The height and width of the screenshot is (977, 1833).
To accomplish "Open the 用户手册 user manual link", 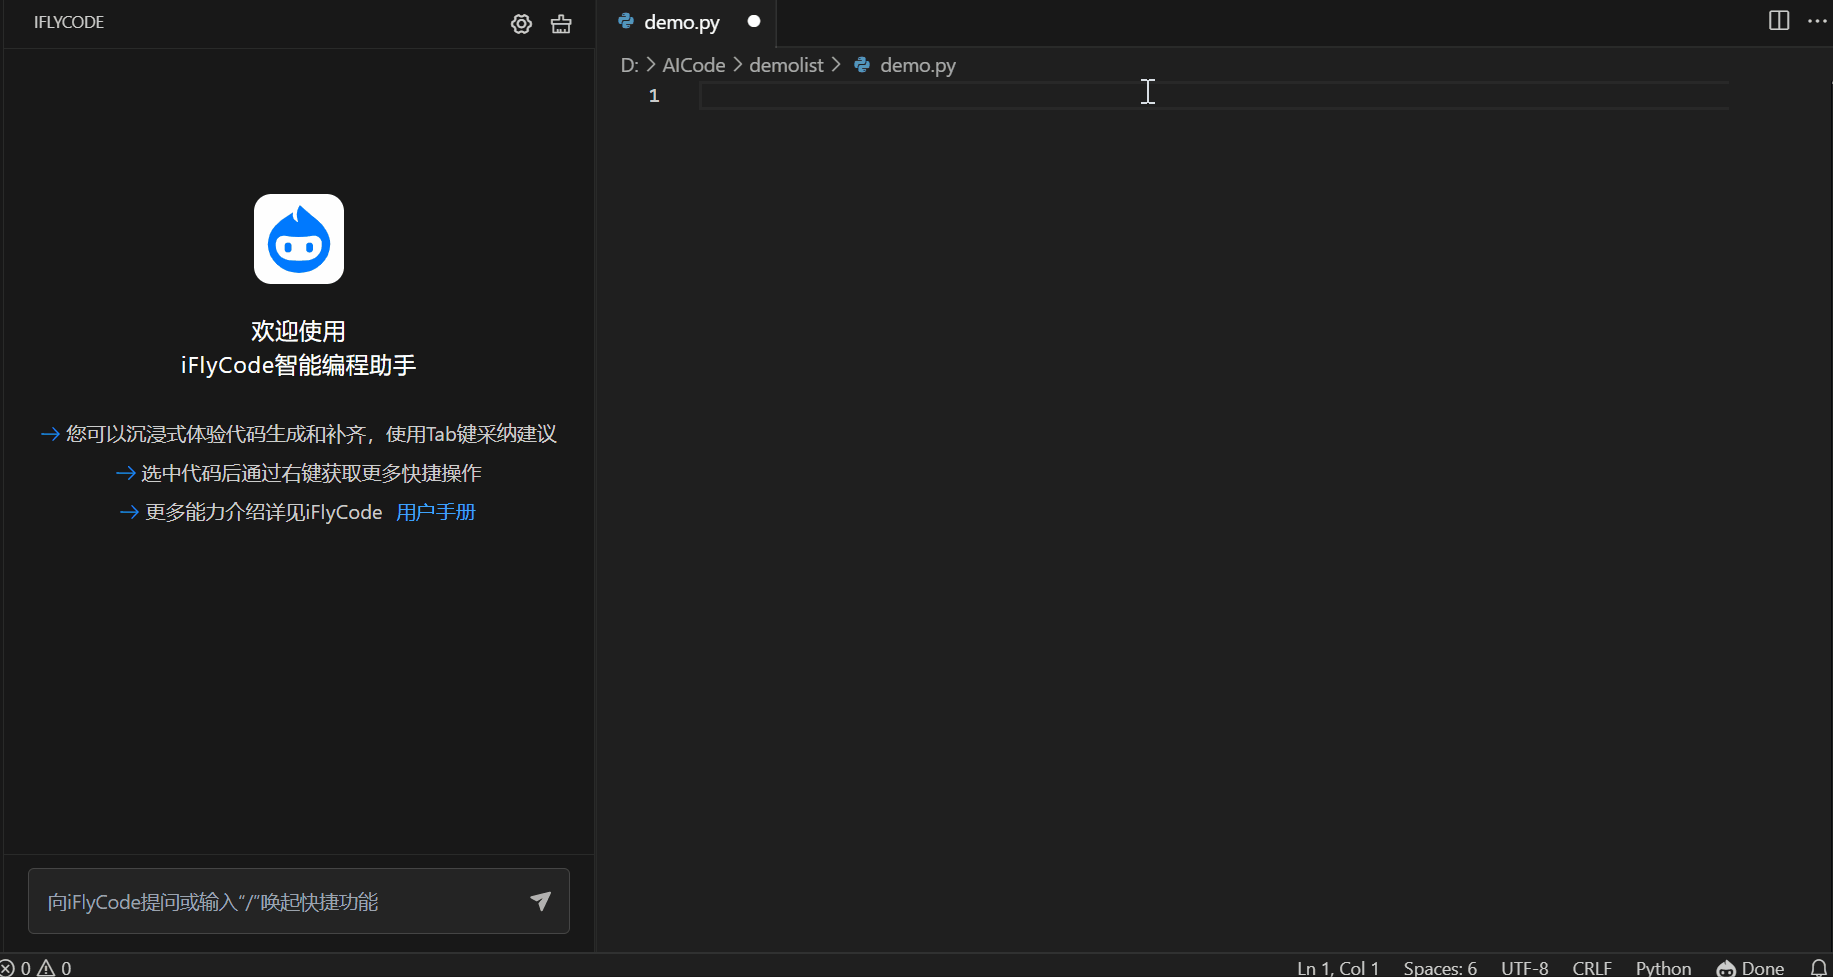I will (435, 512).
